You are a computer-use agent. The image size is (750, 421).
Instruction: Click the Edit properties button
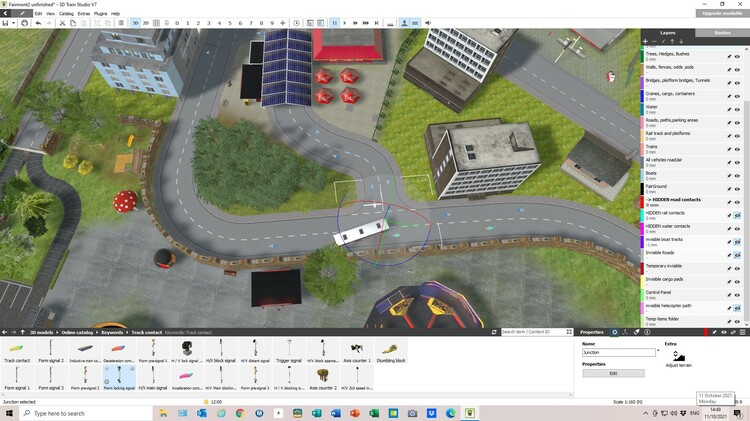[x=613, y=373]
